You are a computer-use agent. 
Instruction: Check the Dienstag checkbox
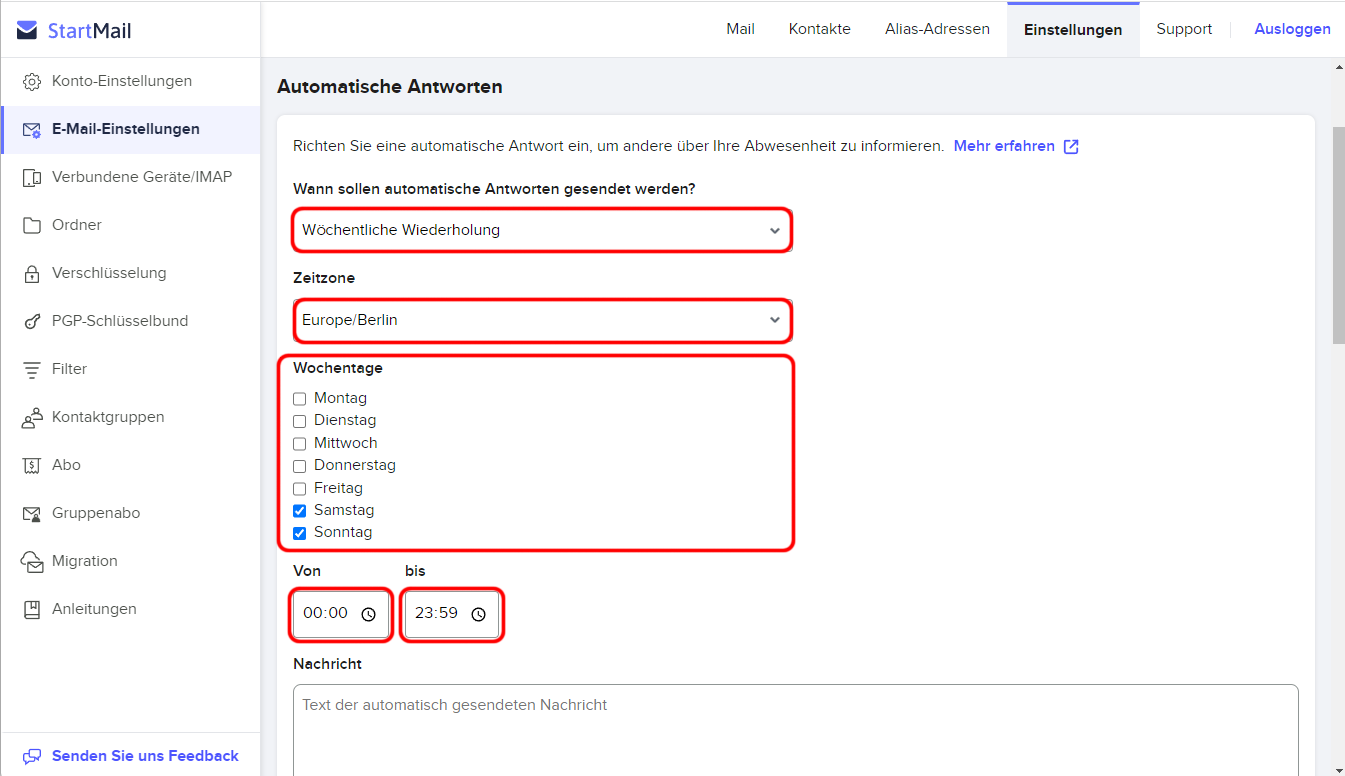pyautogui.click(x=299, y=421)
